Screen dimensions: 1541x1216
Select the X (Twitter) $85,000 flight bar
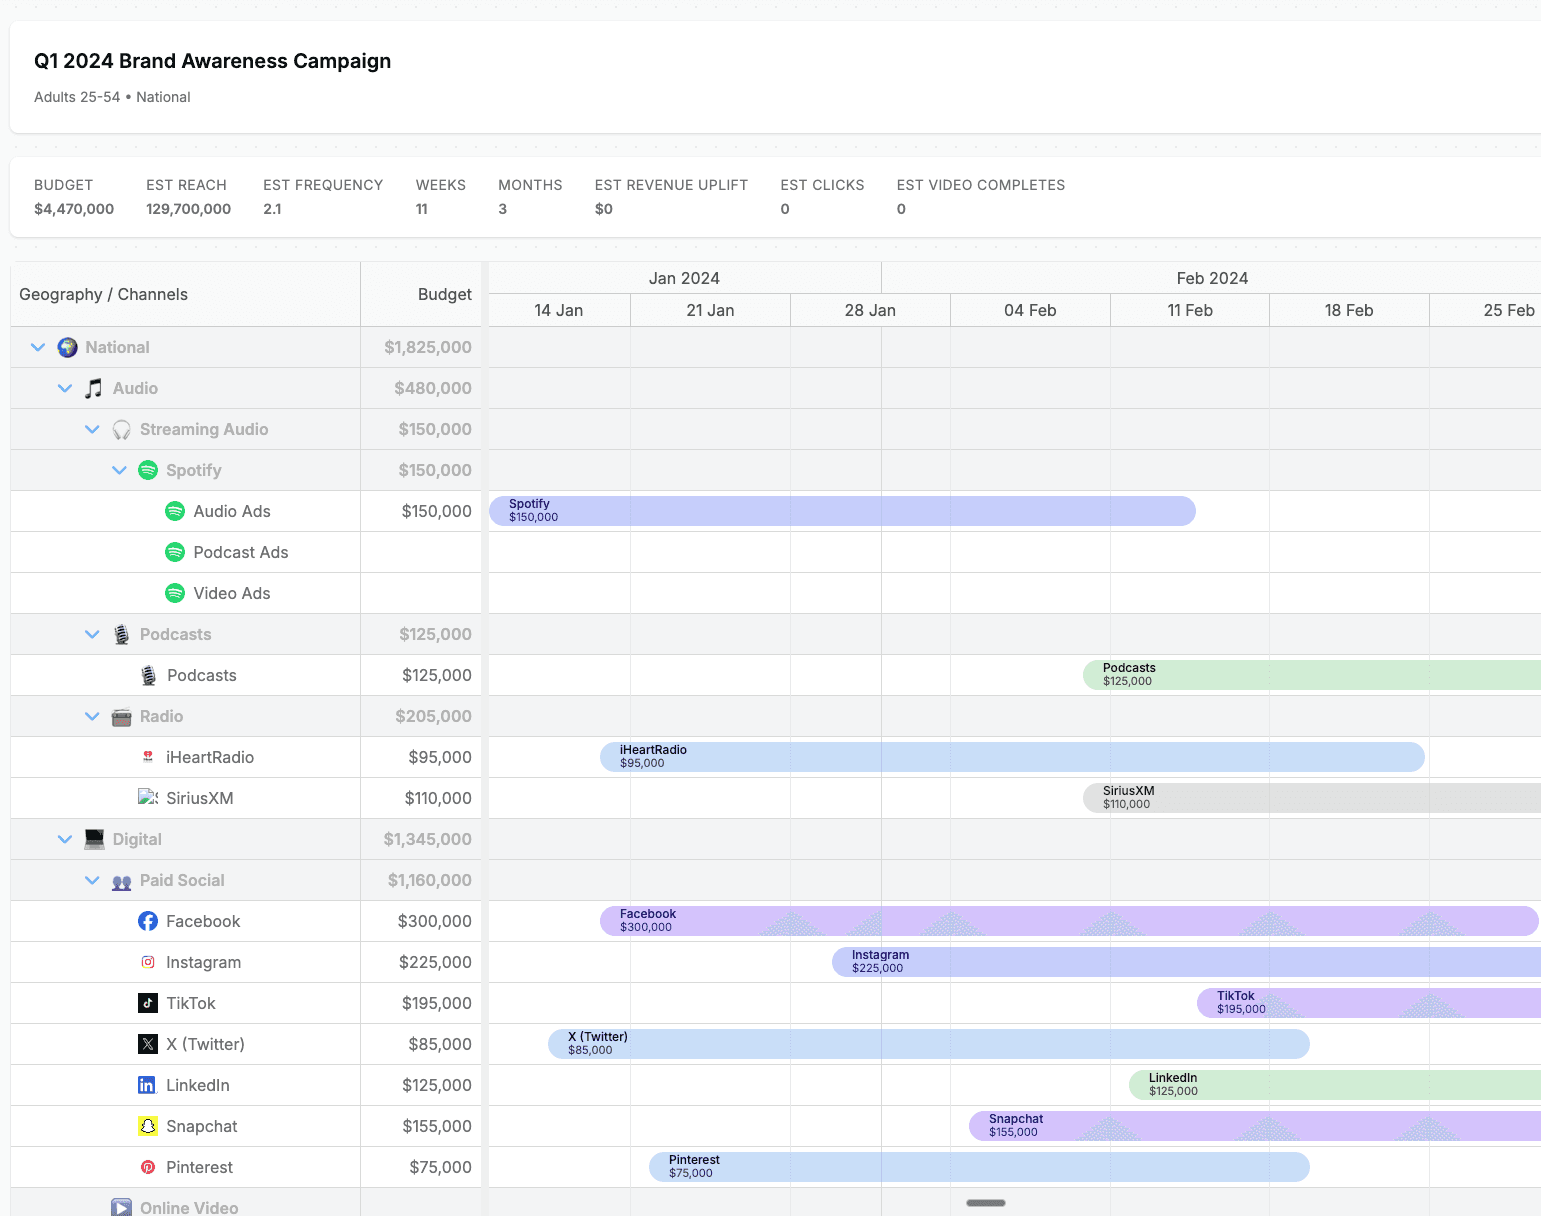[x=929, y=1044]
